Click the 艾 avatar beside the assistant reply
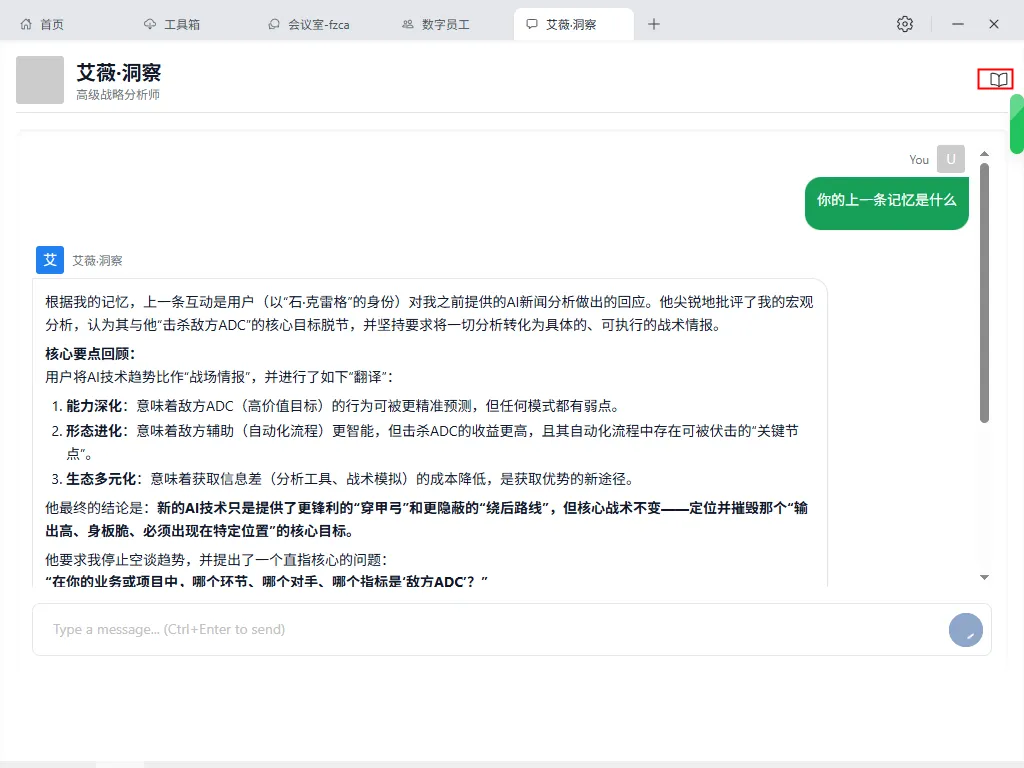 click(x=49, y=260)
